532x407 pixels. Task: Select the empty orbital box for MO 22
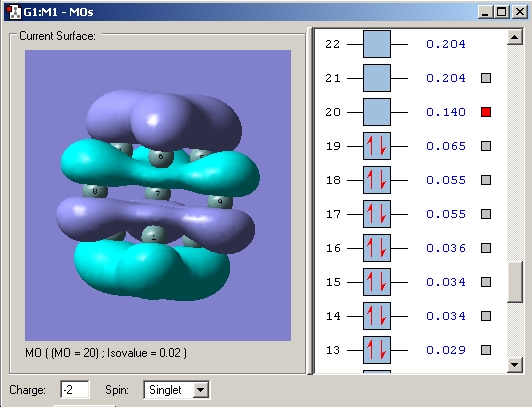click(x=377, y=44)
